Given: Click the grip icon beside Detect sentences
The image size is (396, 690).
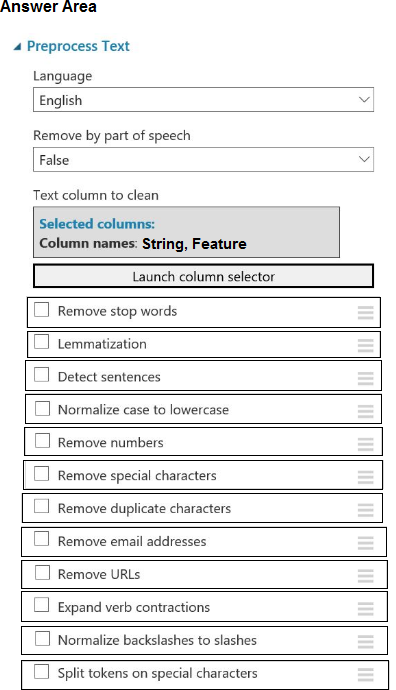Looking at the screenshot, I should click(366, 378).
